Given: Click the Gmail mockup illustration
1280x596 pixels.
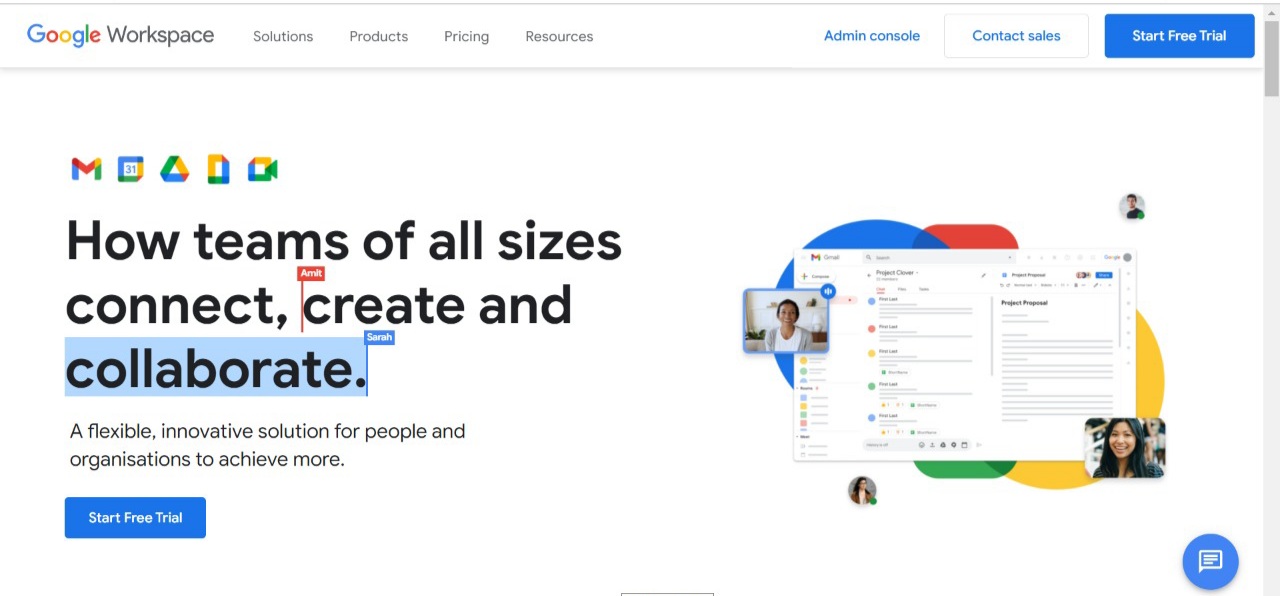Looking at the screenshot, I should click(x=964, y=354).
